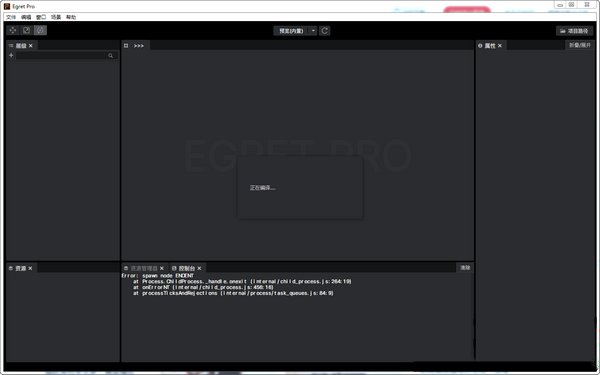Click the Egret Pro title bar icon
The width and height of the screenshot is (600, 375).
7,6
